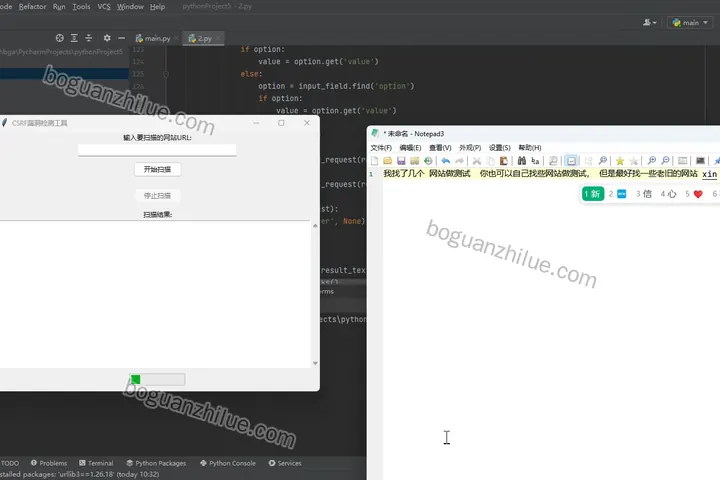
Task: Click the Save floppy icon in Notepad3
Action: [401, 161]
